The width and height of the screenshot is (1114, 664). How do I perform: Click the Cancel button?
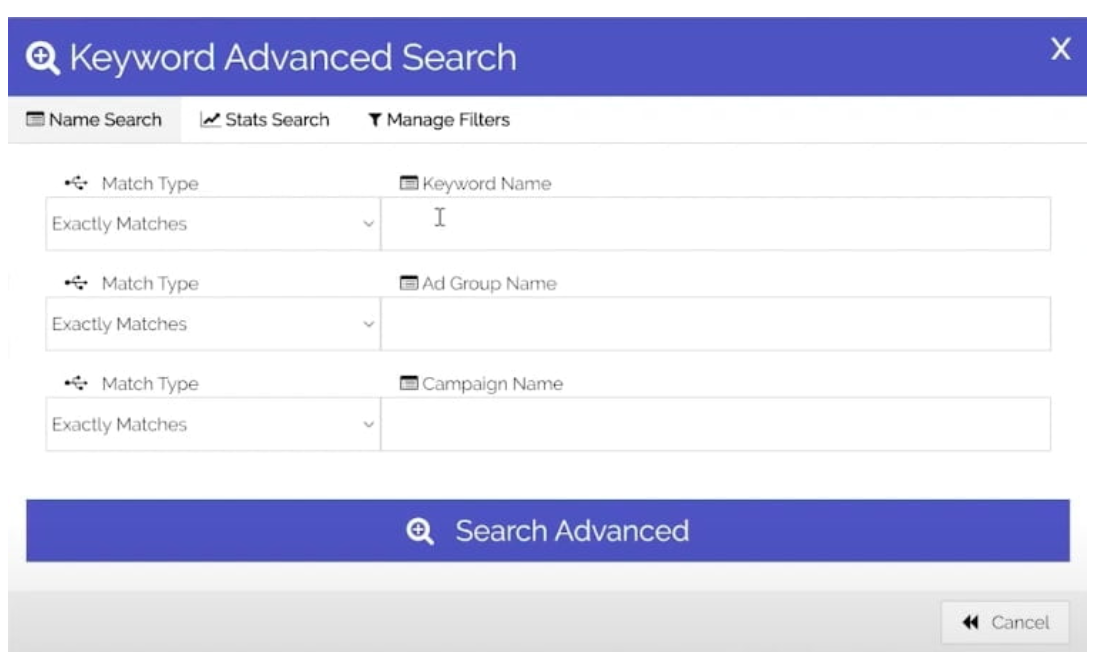(1005, 623)
